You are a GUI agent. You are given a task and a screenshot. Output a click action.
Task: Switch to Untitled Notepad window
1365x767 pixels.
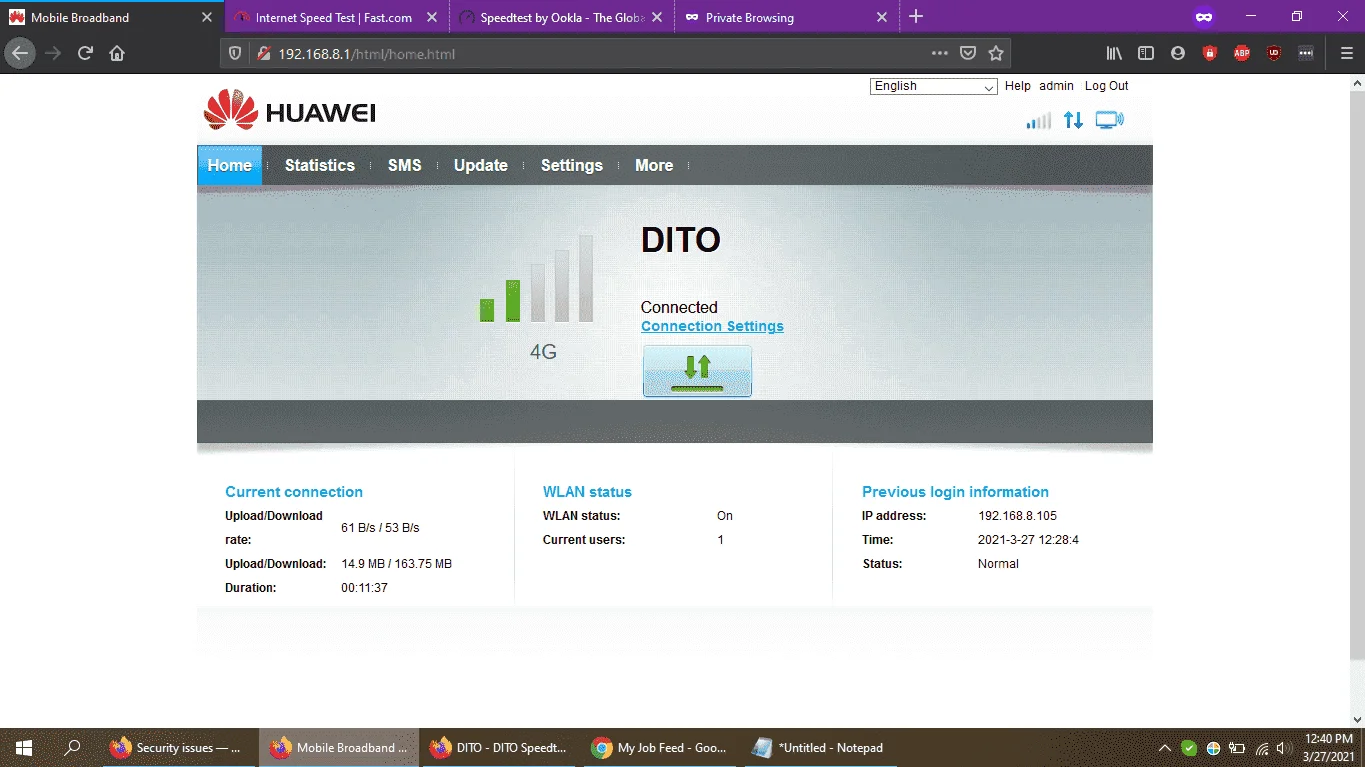click(x=818, y=748)
